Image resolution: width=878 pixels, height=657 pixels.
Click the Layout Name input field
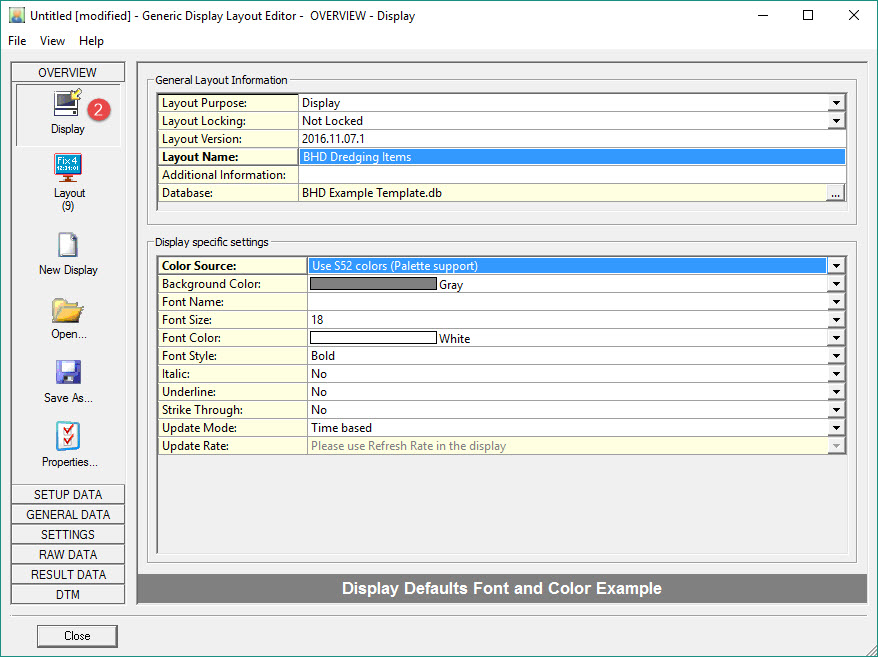pyautogui.click(x=572, y=157)
